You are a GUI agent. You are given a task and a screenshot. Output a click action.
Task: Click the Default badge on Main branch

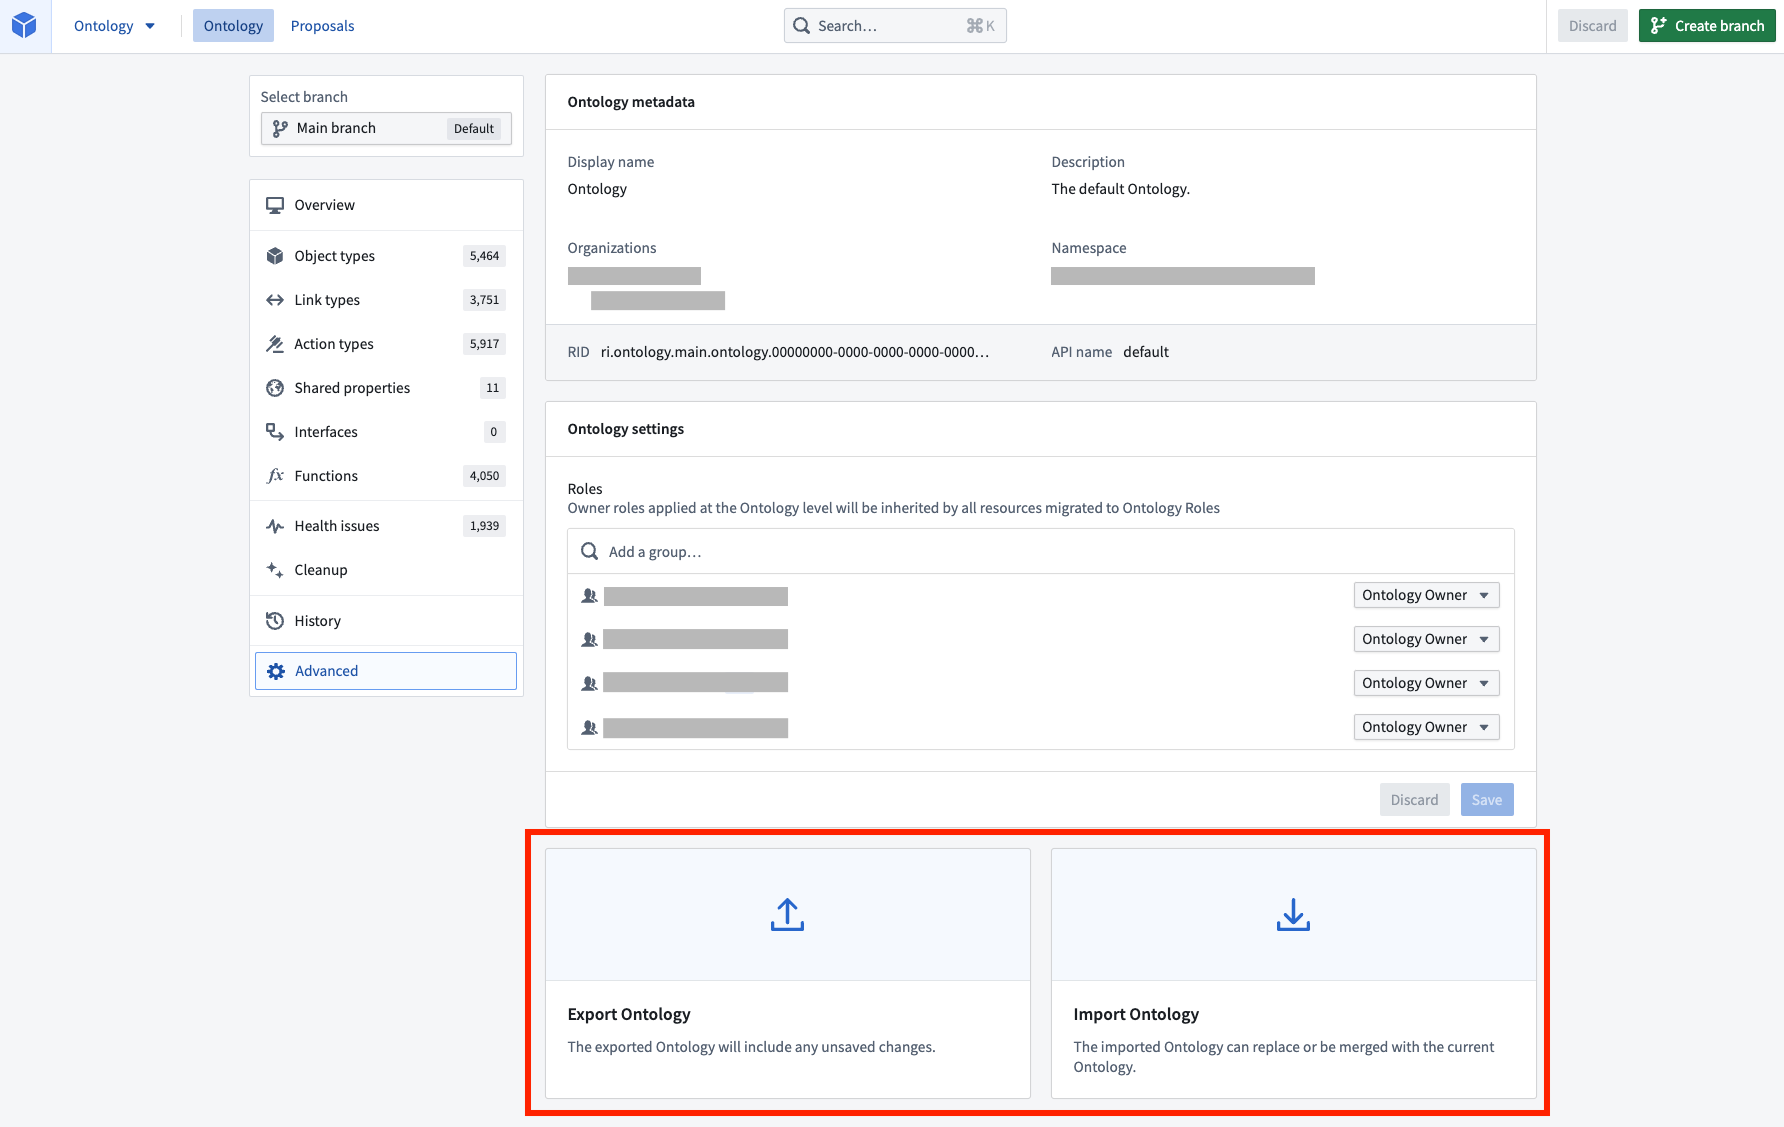click(474, 129)
